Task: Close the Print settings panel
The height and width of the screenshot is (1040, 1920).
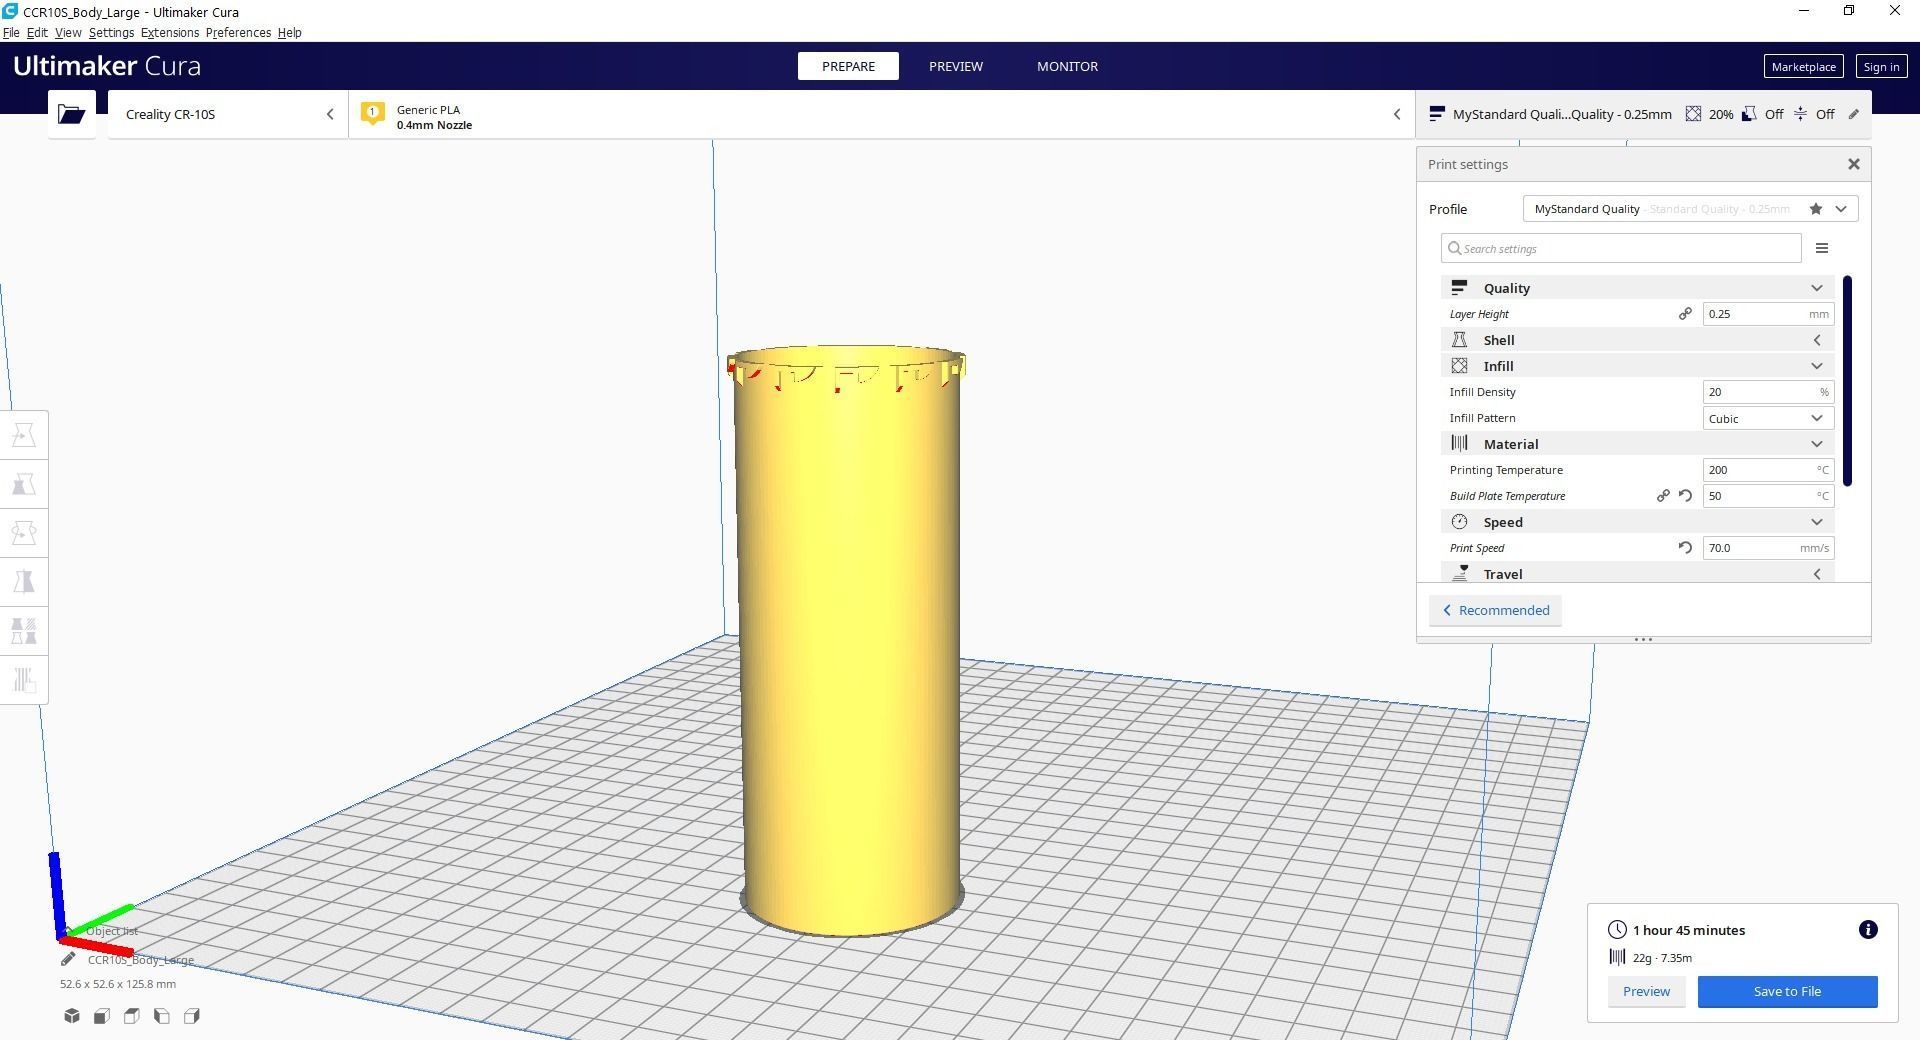Action: coord(1853,164)
